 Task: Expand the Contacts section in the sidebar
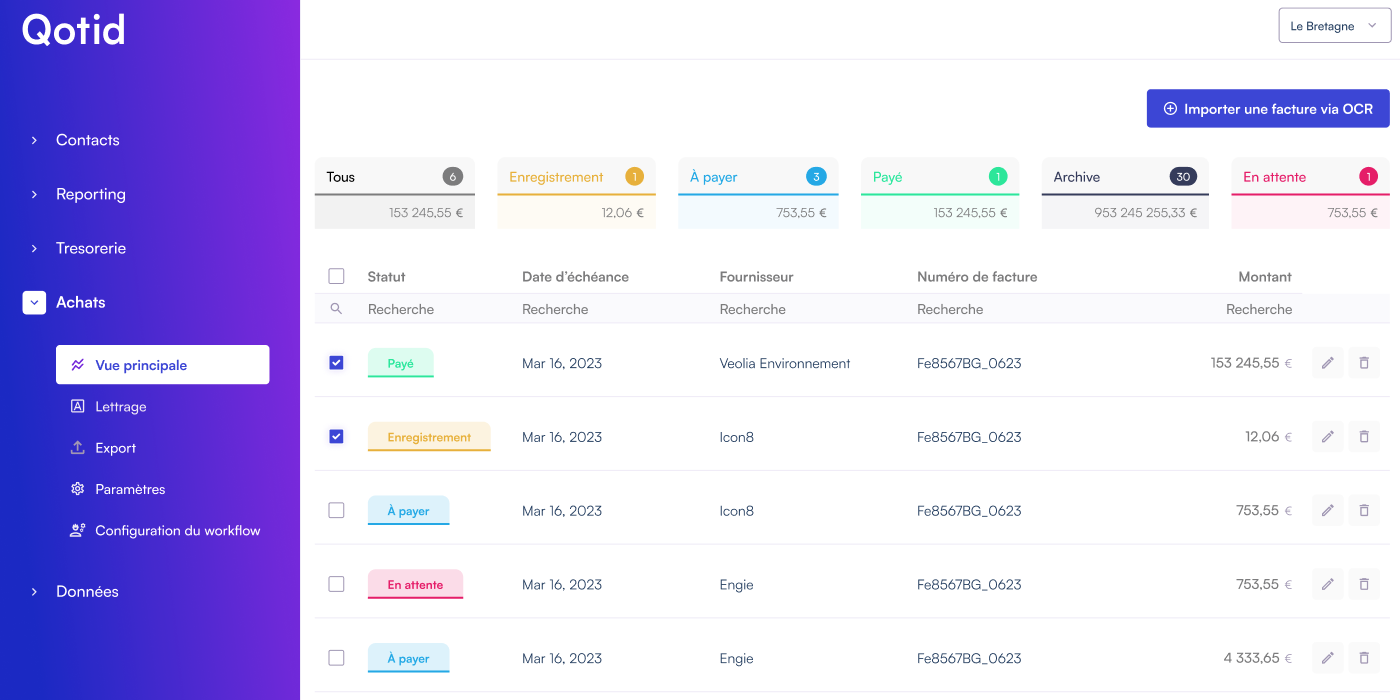pyautogui.click(x=34, y=140)
